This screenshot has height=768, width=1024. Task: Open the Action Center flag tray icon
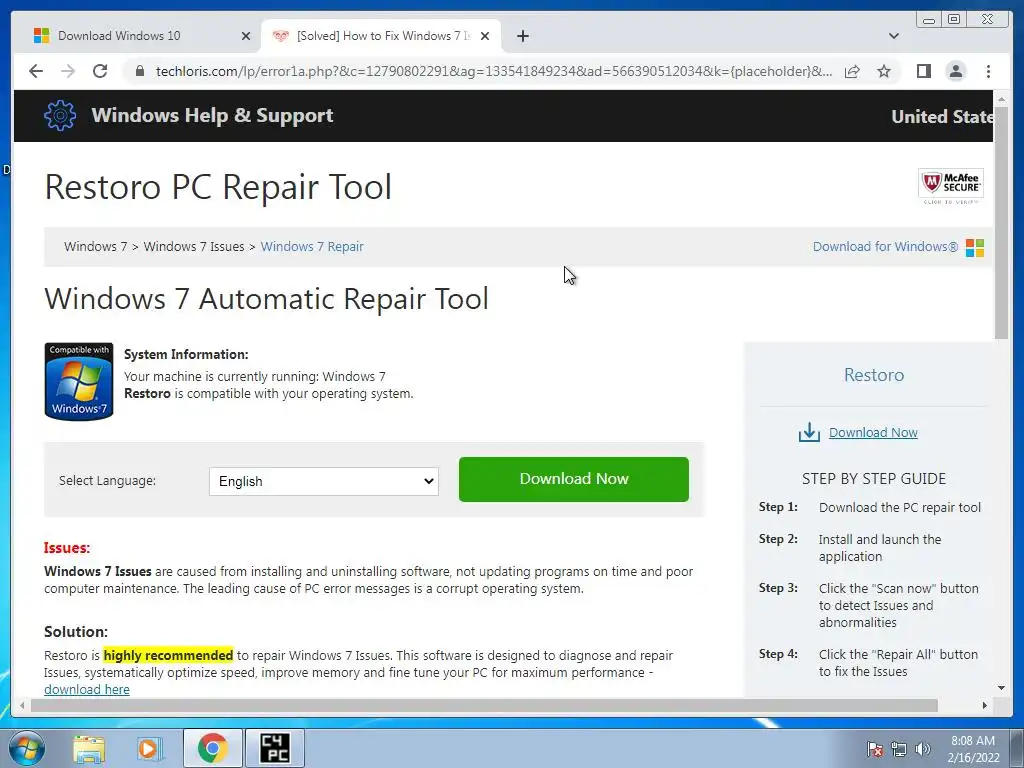click(x=874, y=749)
